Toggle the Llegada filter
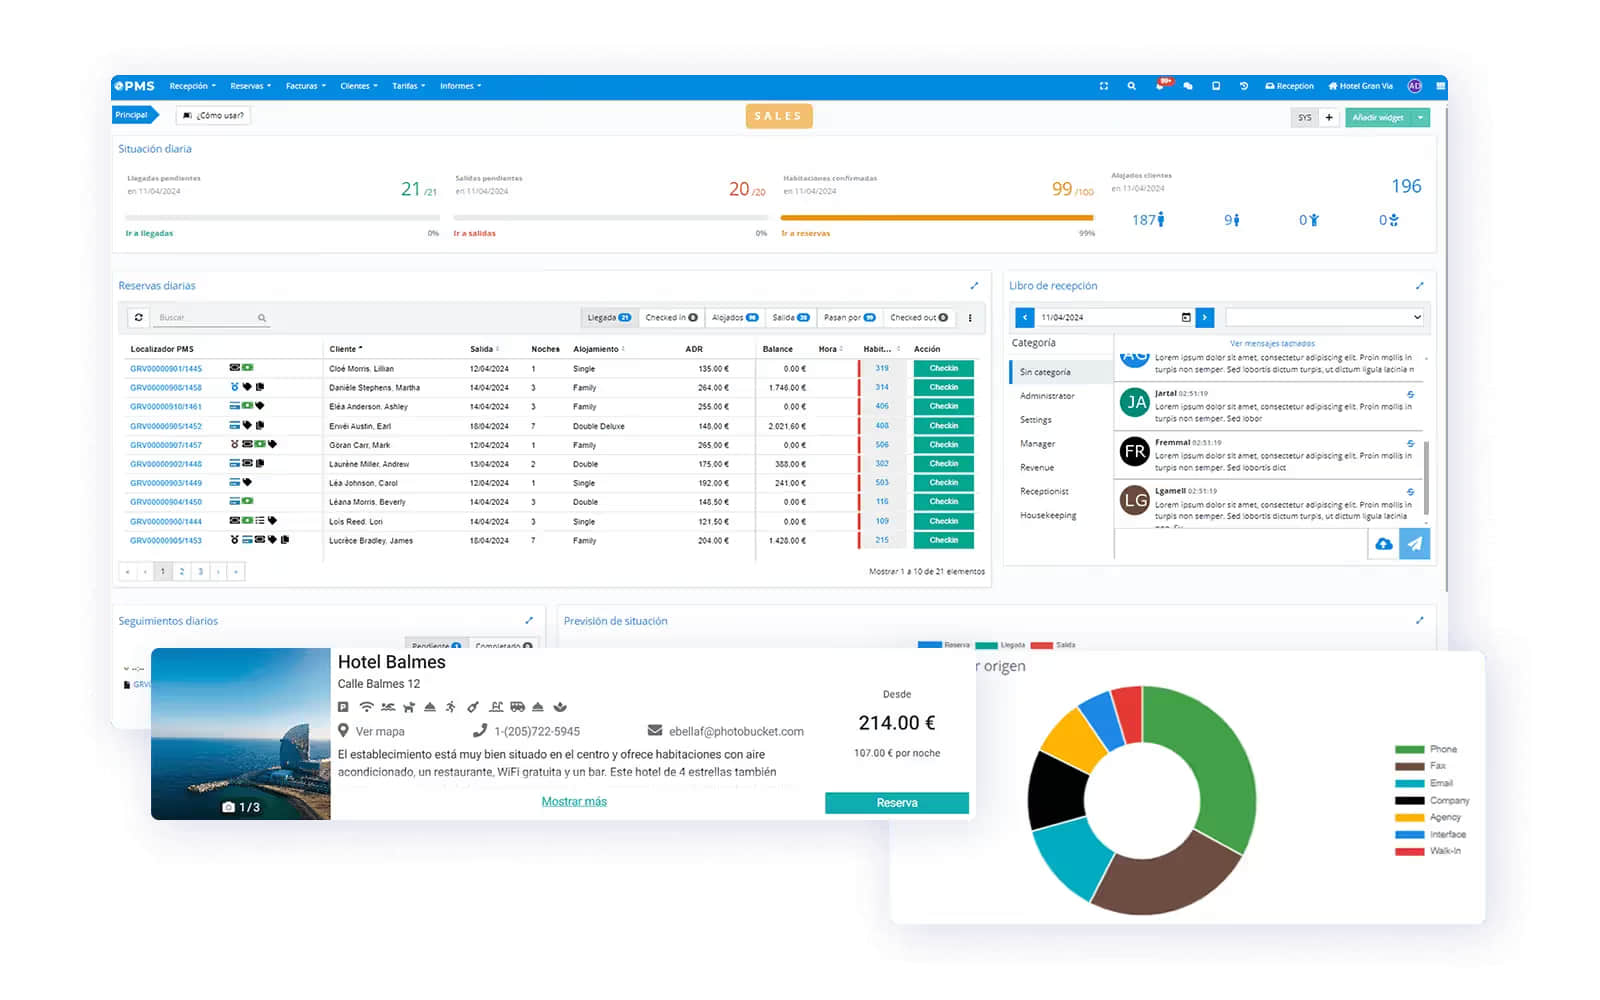 (609, 317)
